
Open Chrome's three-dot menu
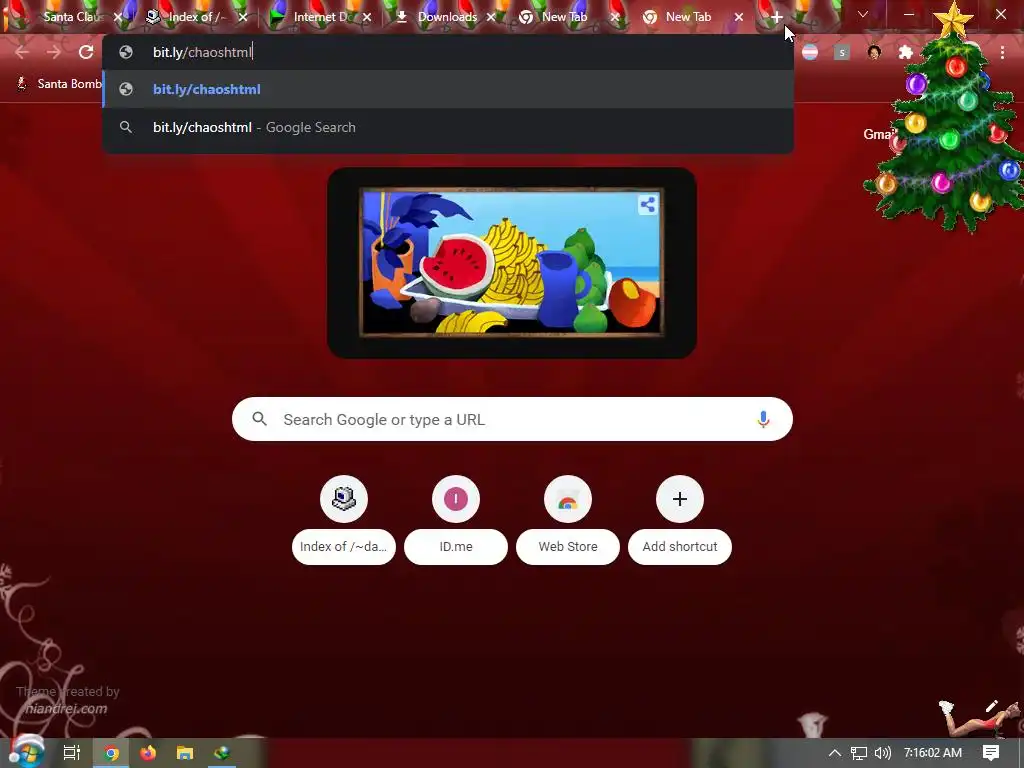(1002, 52)
